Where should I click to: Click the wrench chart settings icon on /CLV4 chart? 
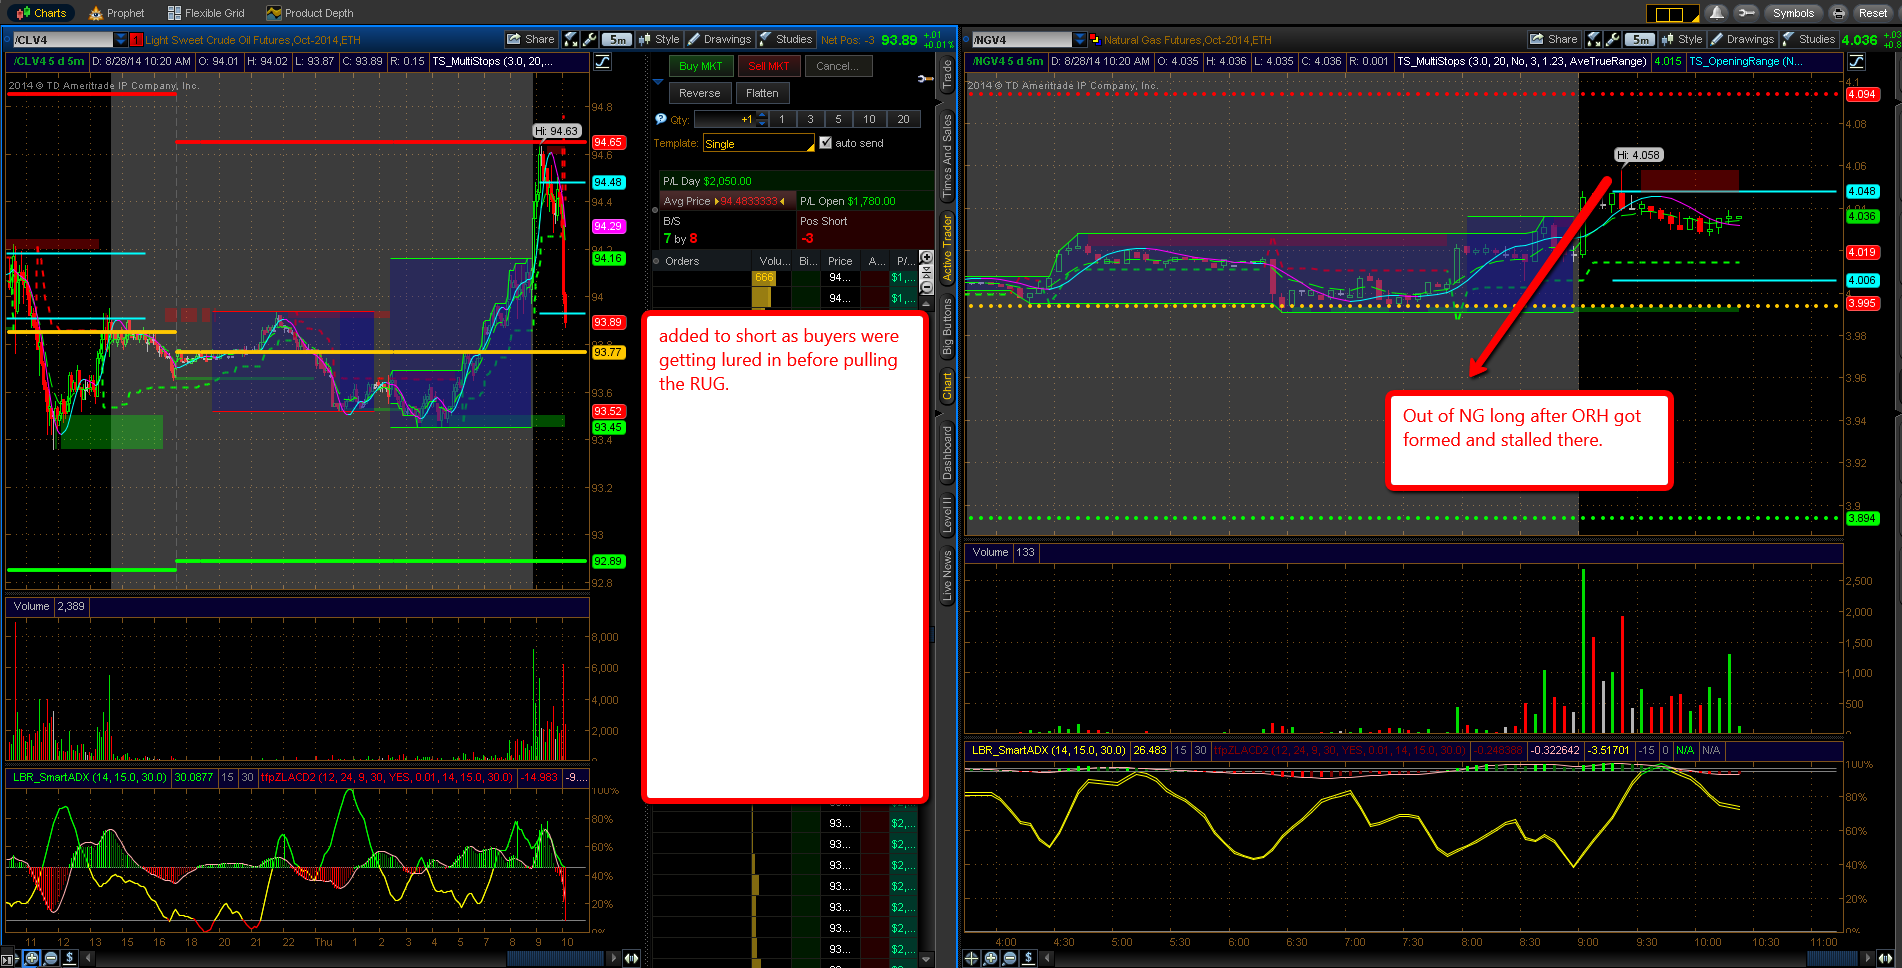(590, 39)
